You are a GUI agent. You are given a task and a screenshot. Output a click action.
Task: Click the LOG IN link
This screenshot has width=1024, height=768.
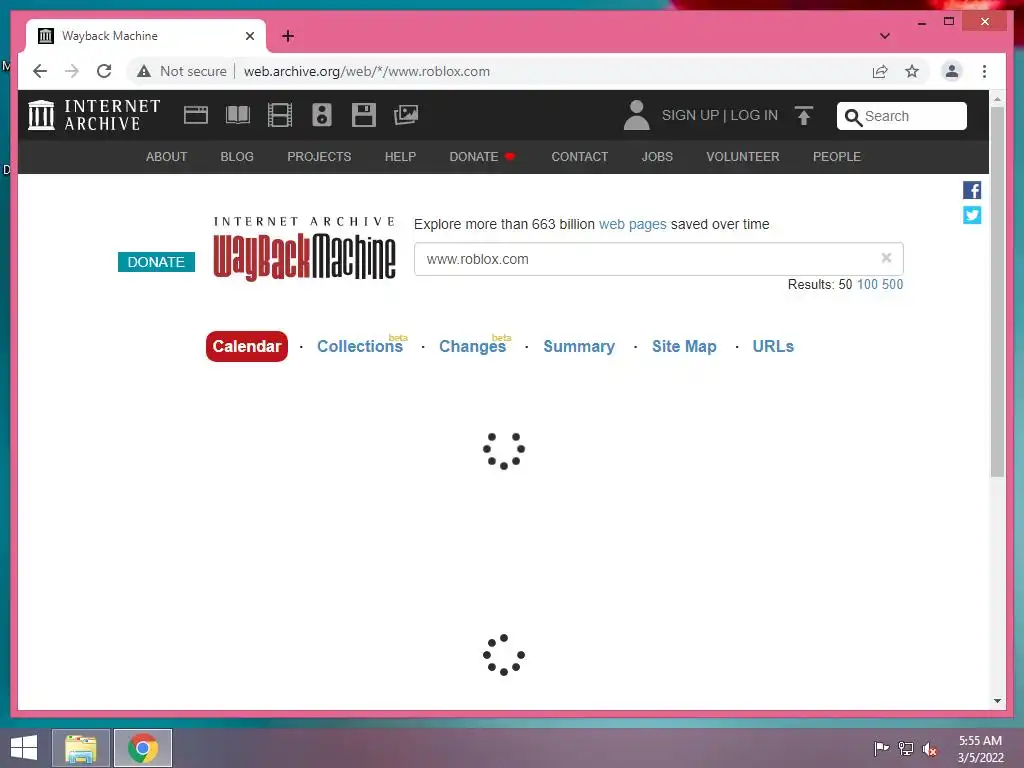(x=754, y=116)
